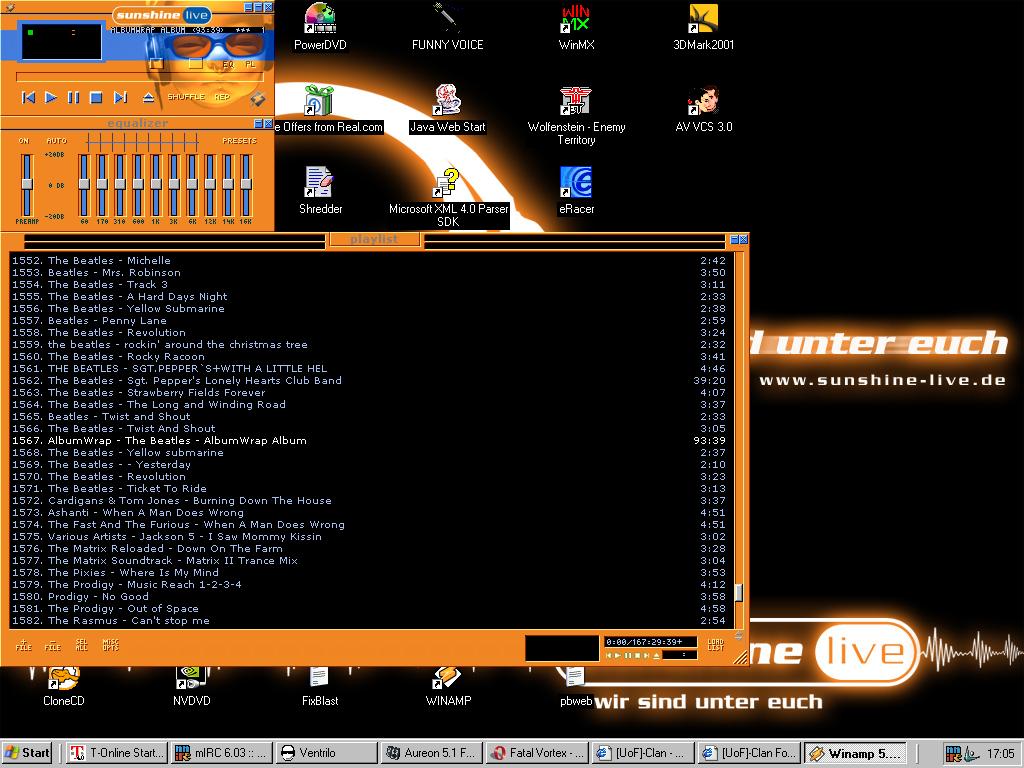
Task: Select the WINAMP desktop shortcut
Action: point(448,687)
